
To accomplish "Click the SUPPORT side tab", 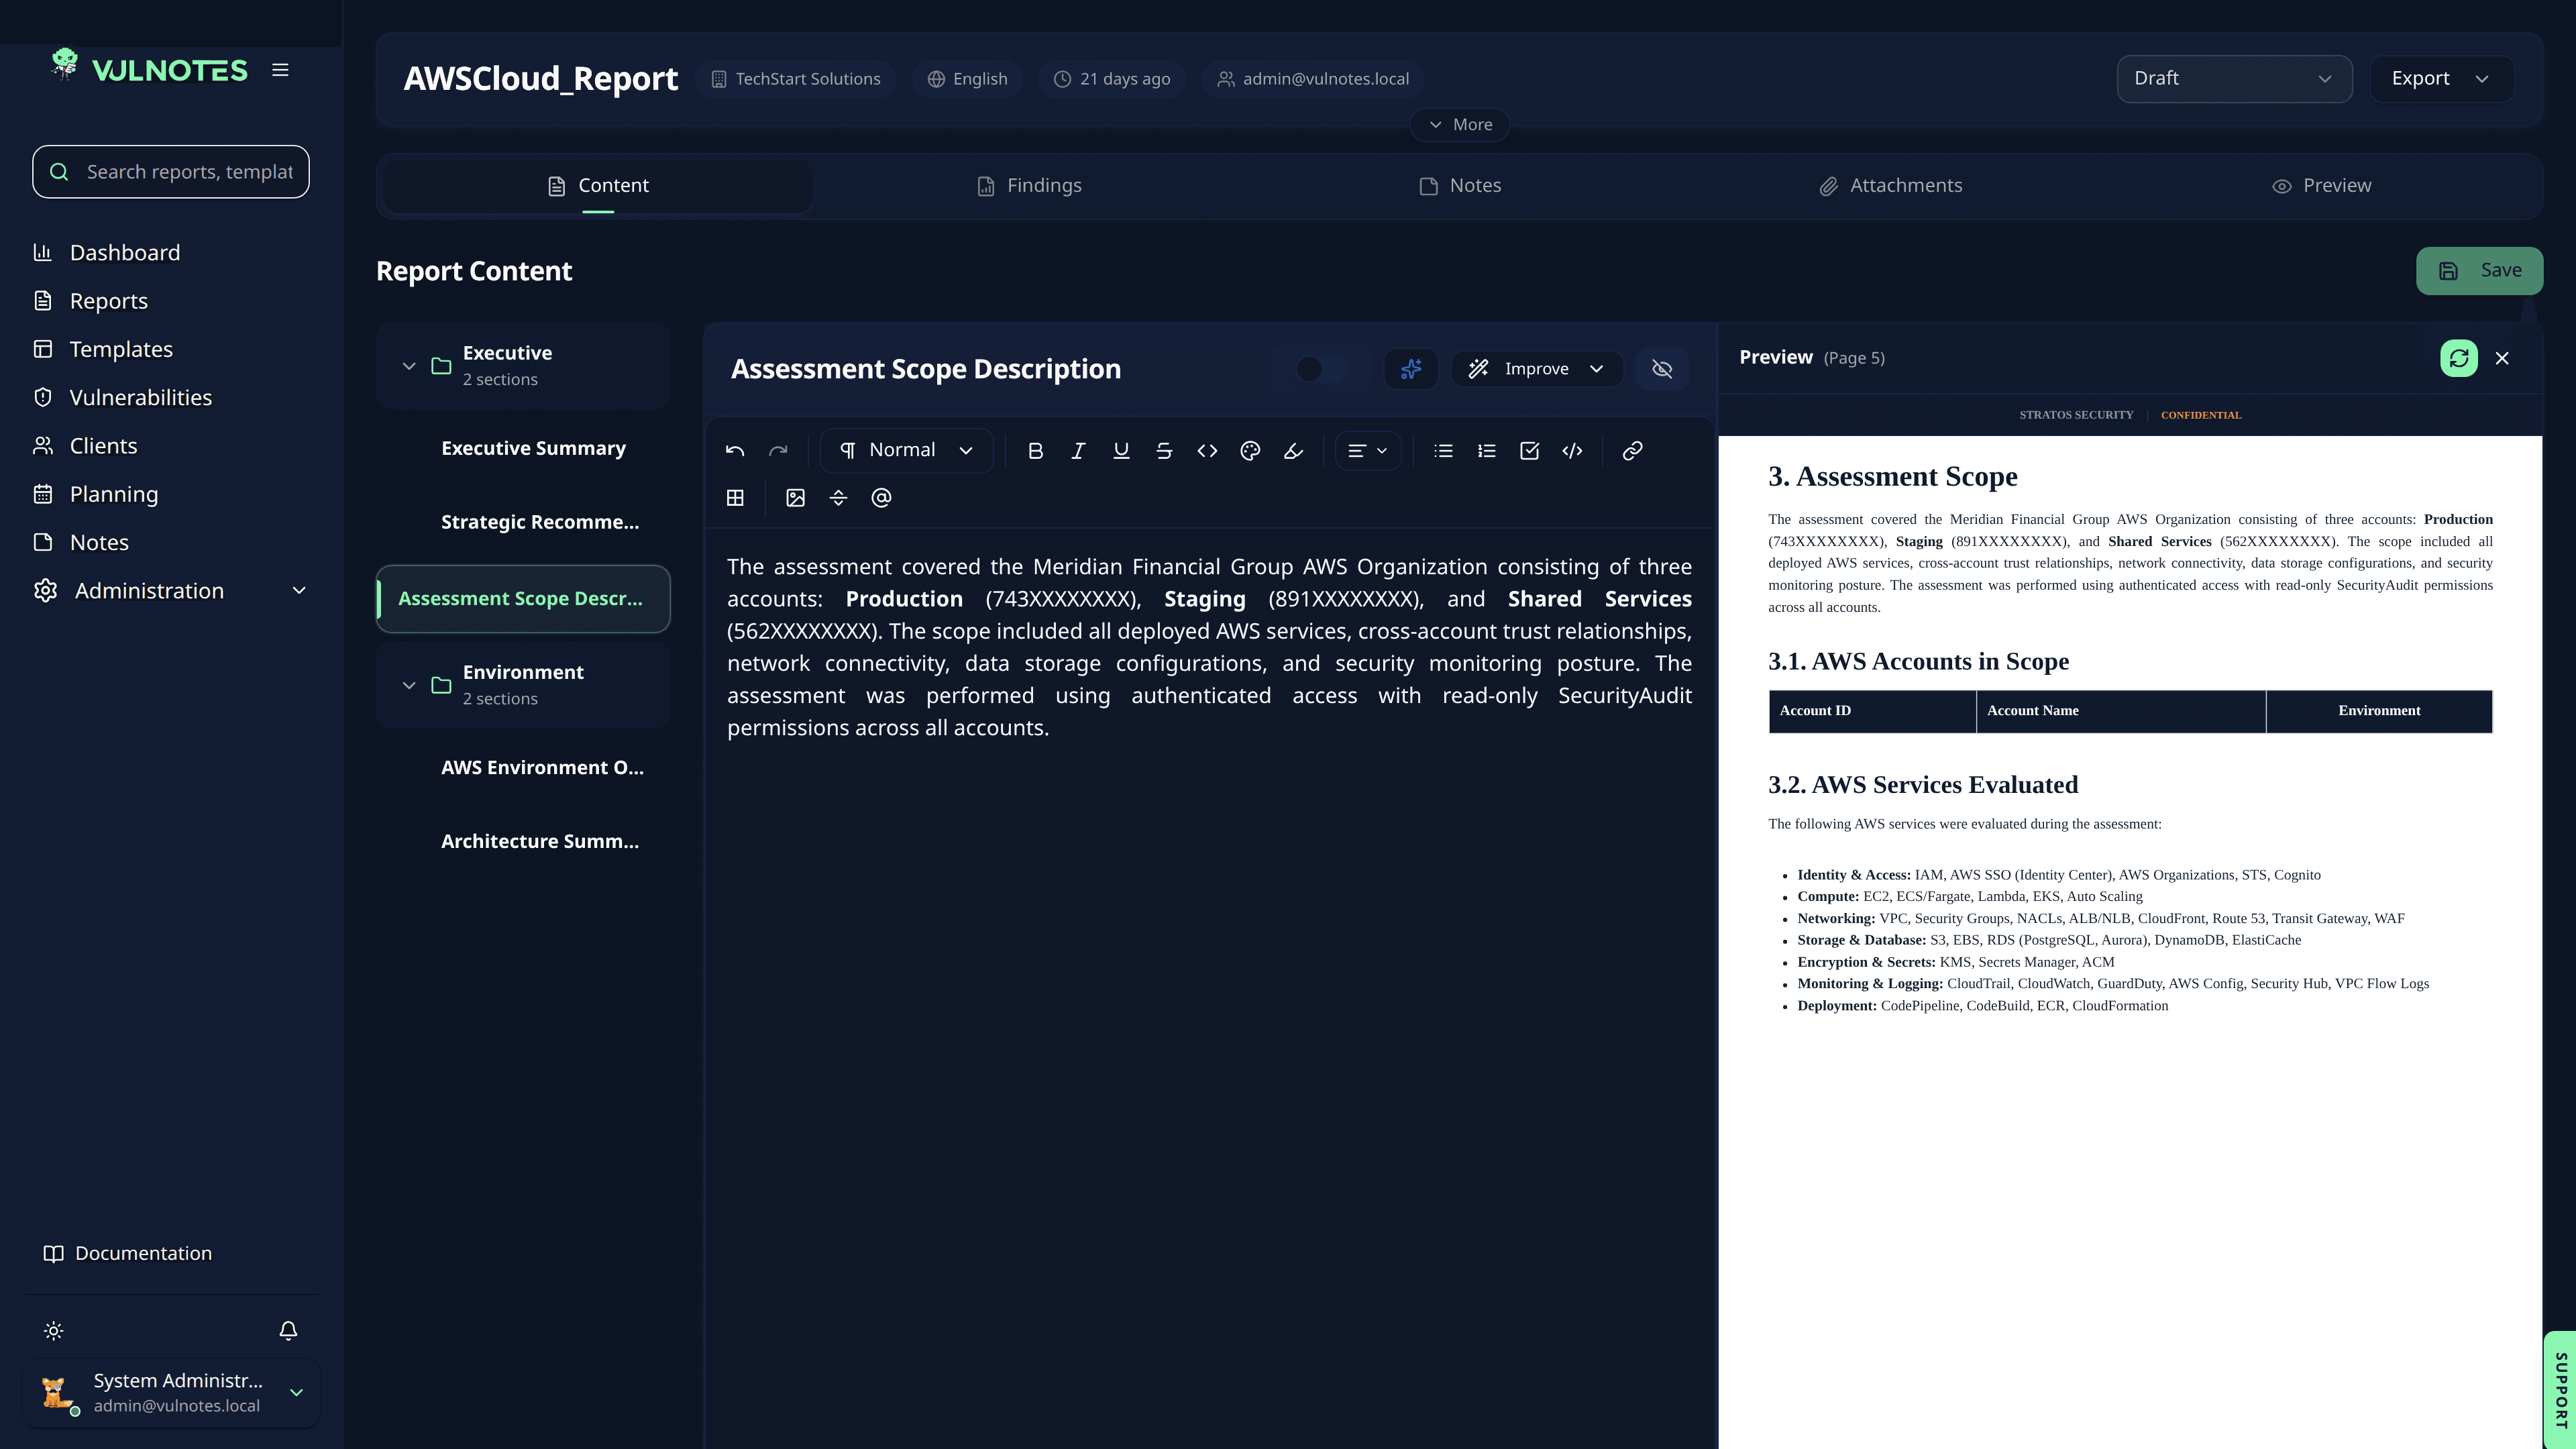I will point(2560,1390).
